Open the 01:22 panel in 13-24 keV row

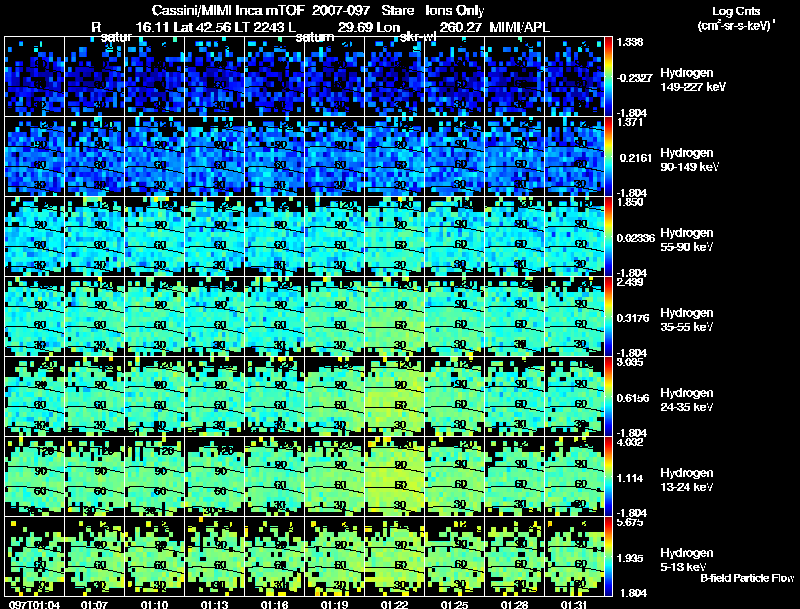click(x=395, y=476)
